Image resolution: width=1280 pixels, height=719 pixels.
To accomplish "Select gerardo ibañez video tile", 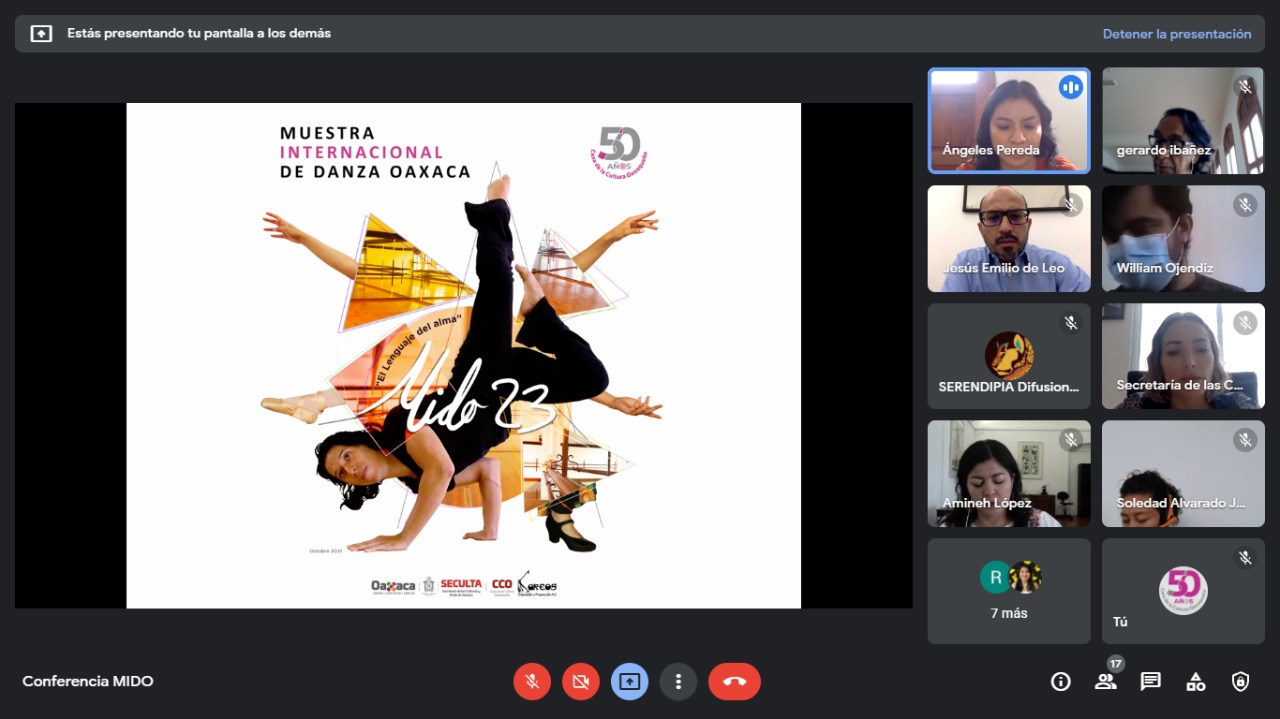I will point(1182,121).
